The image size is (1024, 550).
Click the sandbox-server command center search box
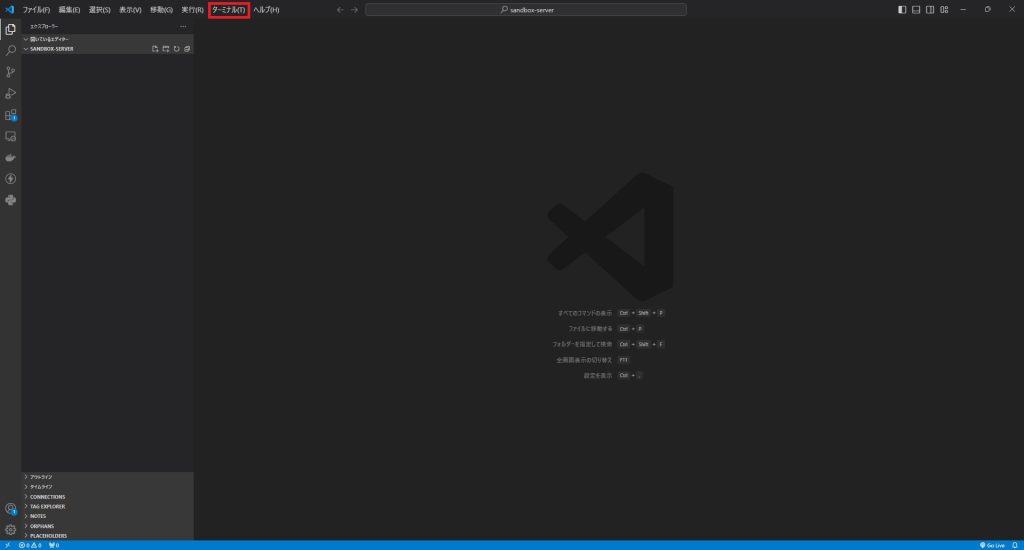coord(525,10)
